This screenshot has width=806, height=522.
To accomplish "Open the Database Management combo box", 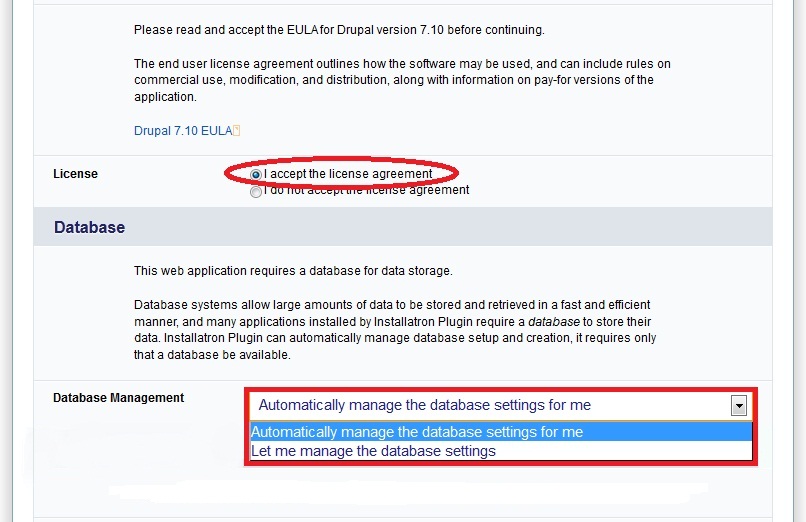I will pos(500,405).
